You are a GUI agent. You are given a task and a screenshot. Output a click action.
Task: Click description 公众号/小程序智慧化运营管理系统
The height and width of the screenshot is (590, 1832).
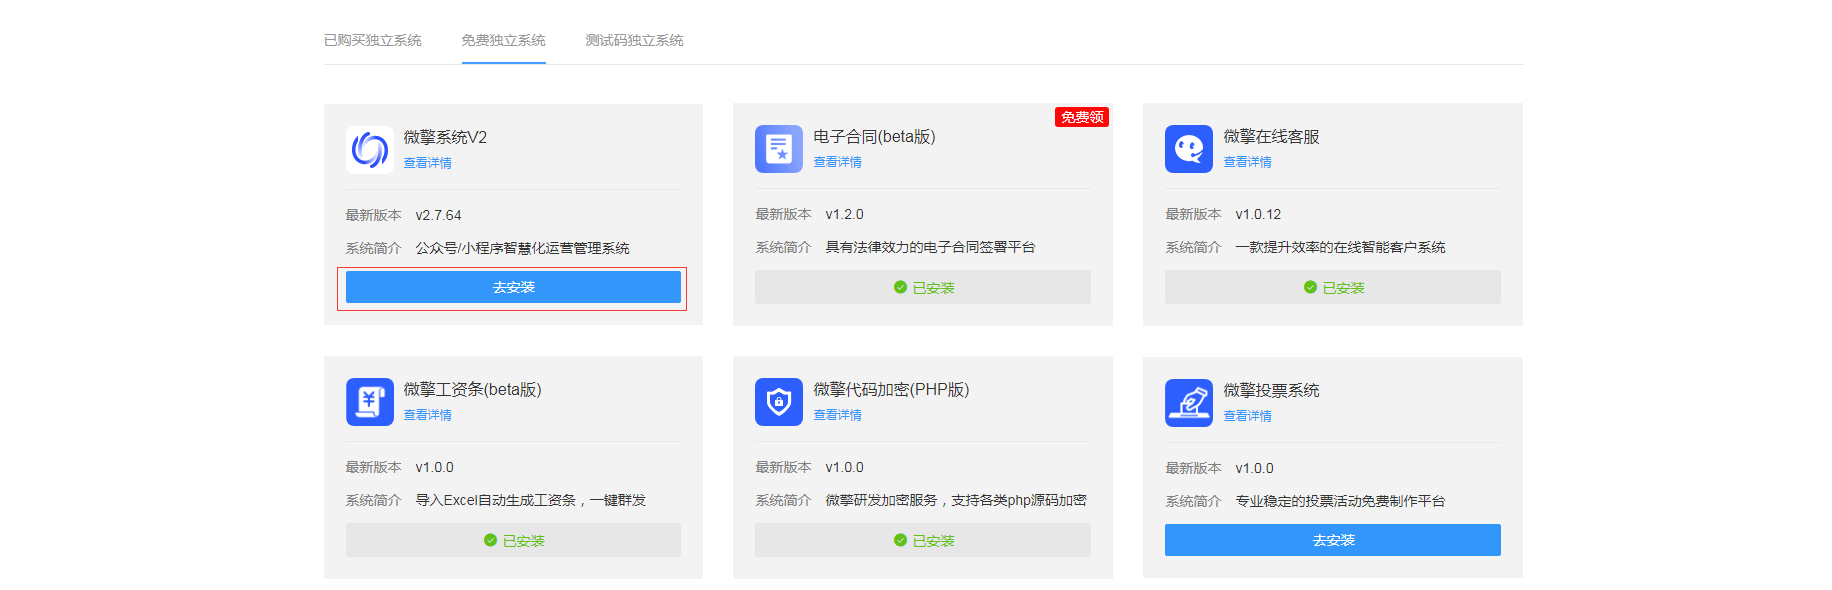click(523, 248)
